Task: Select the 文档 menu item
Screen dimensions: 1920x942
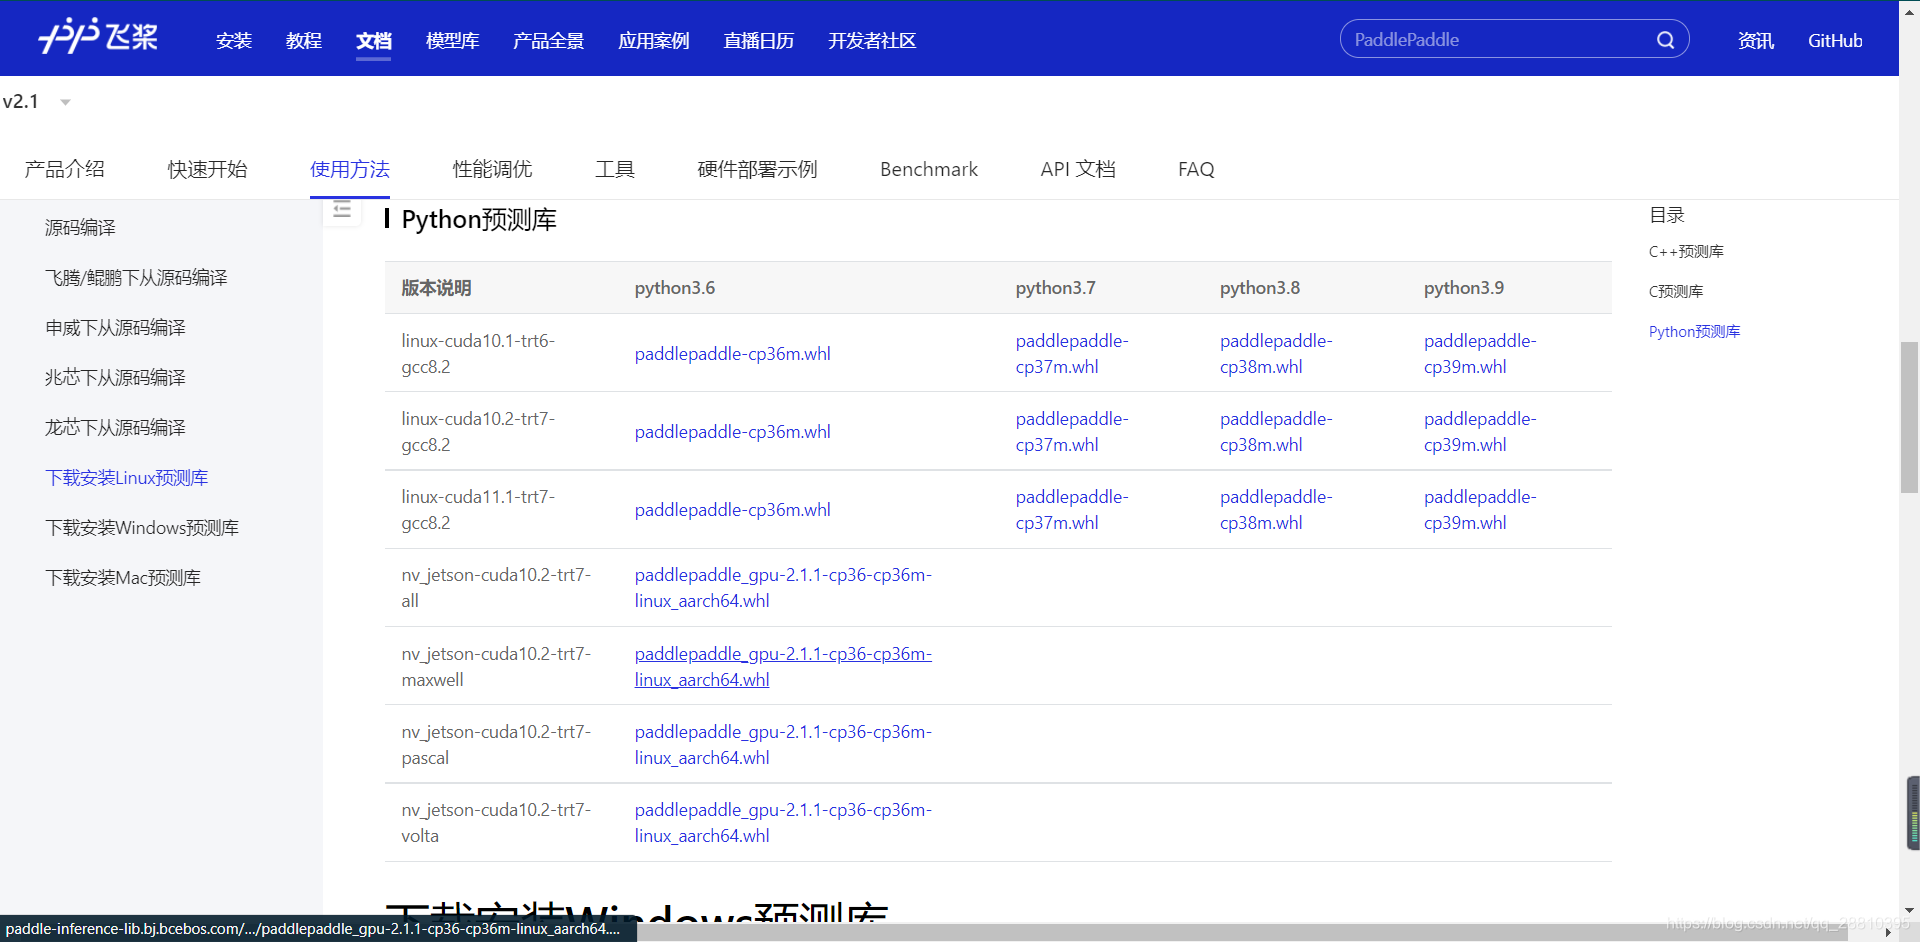Action: tap(373, 41)
